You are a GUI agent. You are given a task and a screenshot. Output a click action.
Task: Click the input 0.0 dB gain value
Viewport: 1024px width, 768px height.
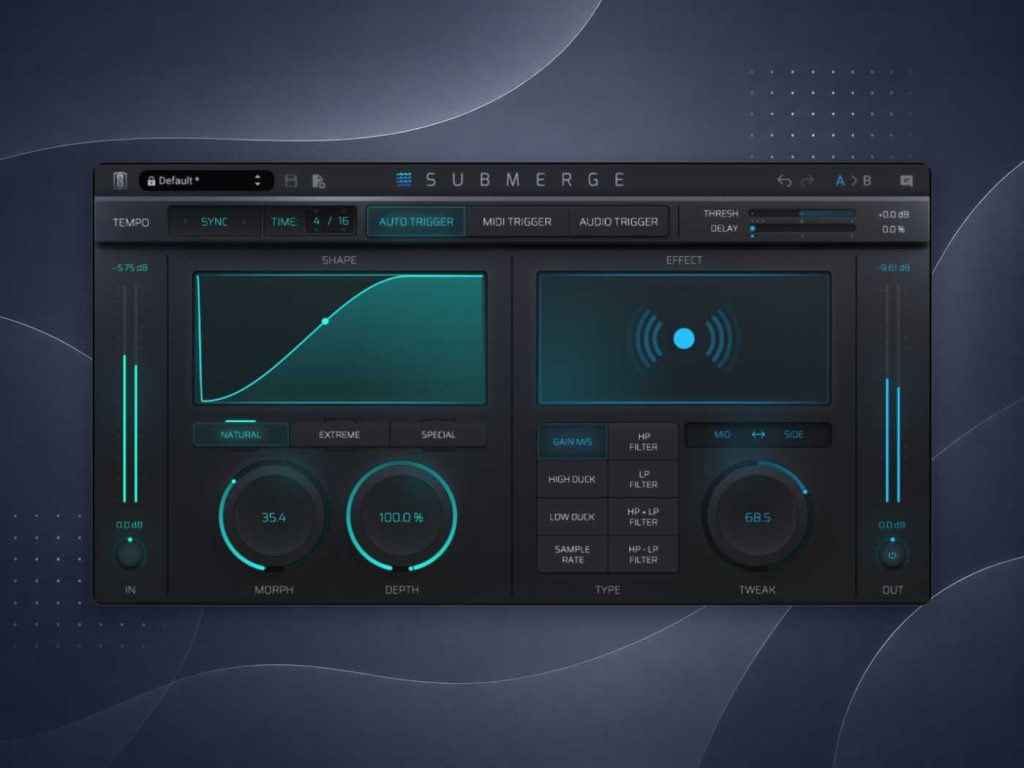point(129,525)
